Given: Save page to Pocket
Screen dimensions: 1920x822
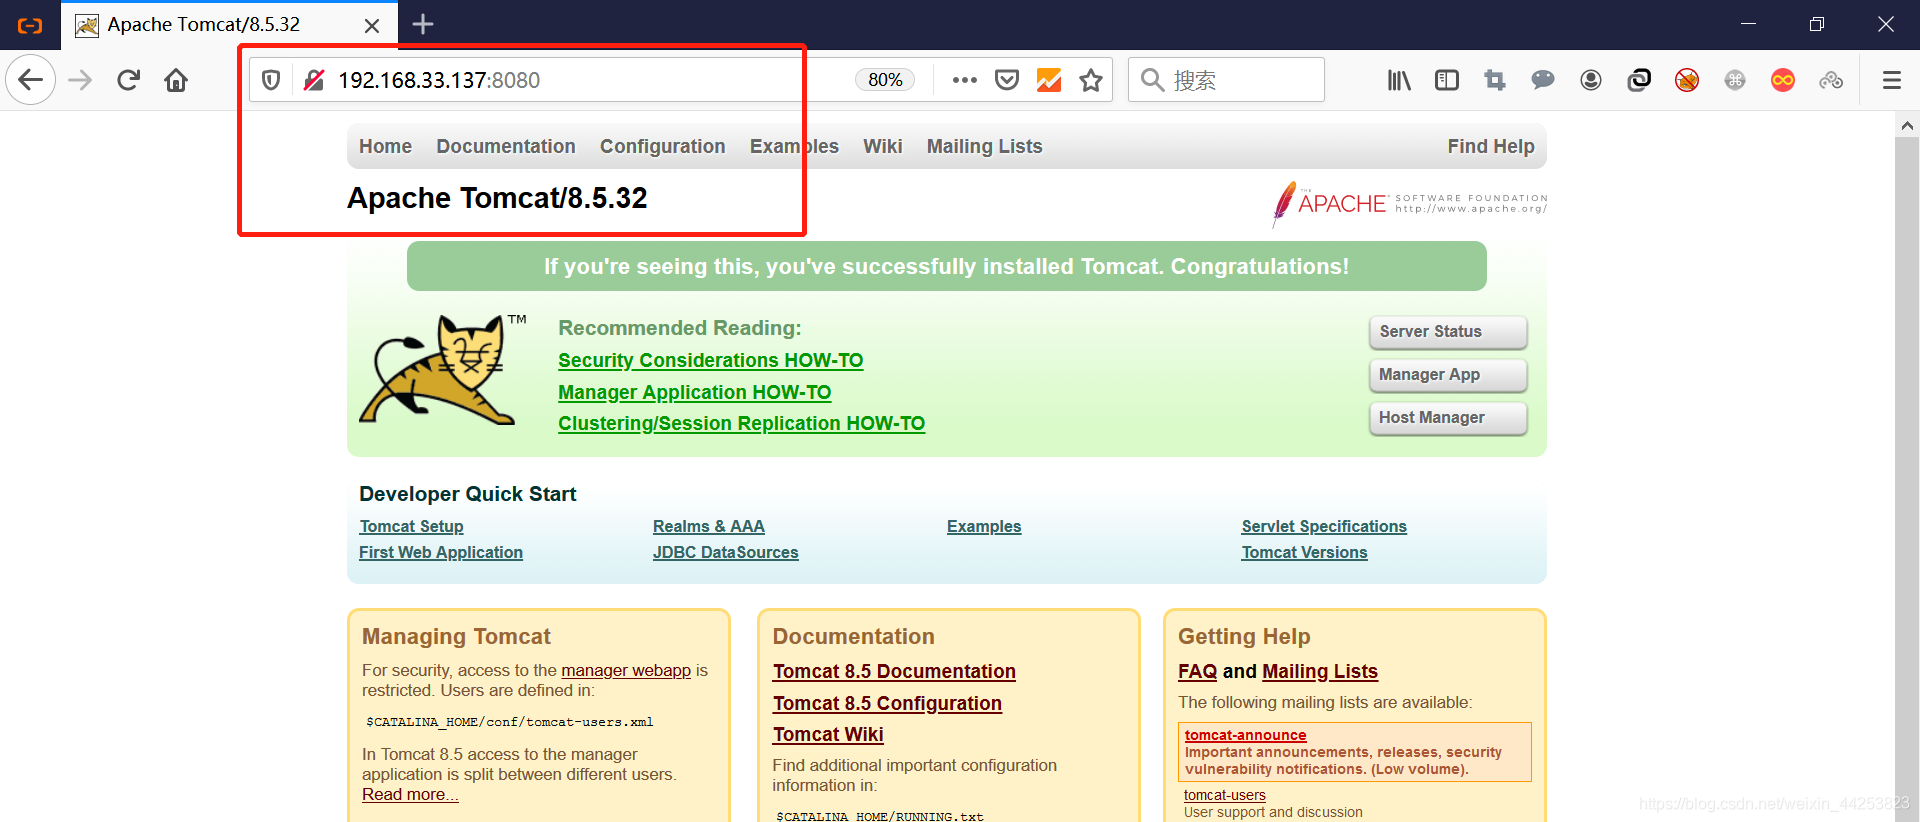Looking at the screenshot, I should point(1007,80).
